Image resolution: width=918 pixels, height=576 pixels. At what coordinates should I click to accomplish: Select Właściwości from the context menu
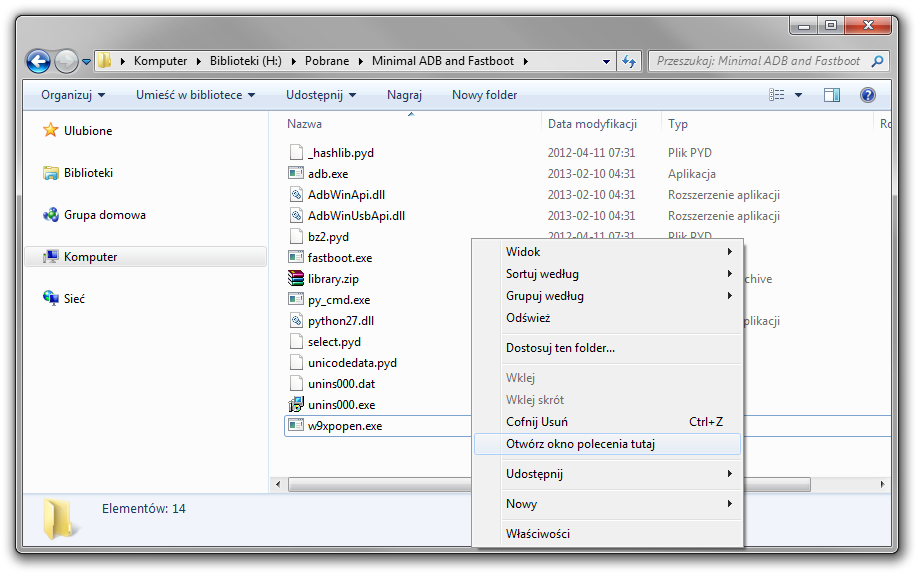click(x=538, y=534)
